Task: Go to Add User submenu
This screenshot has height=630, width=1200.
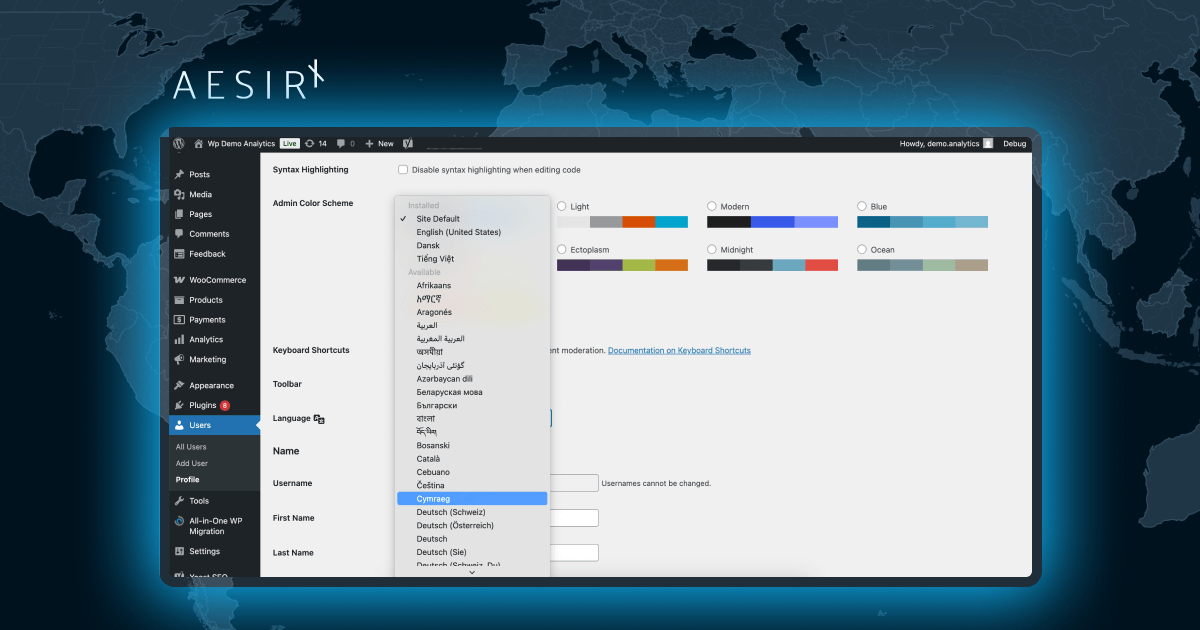Action: pos(192,463)
